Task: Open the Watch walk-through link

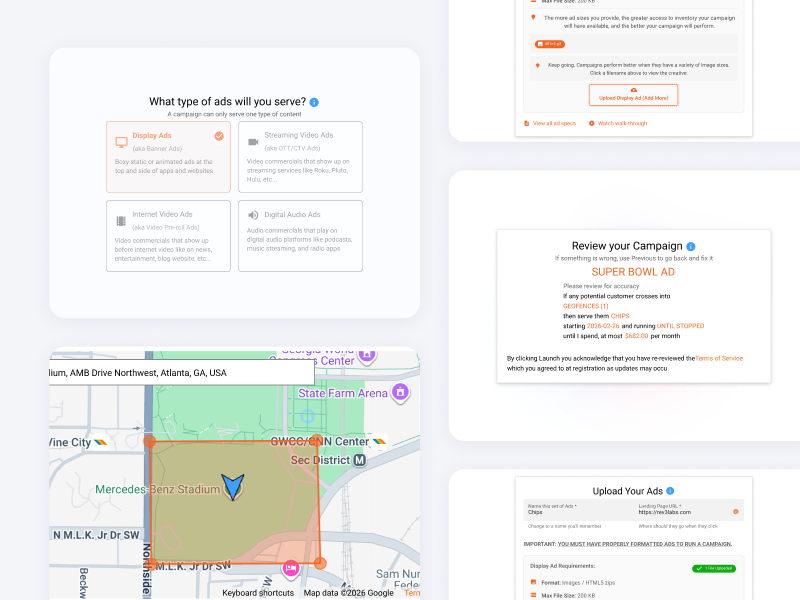Action: click(x=621, y=123)
